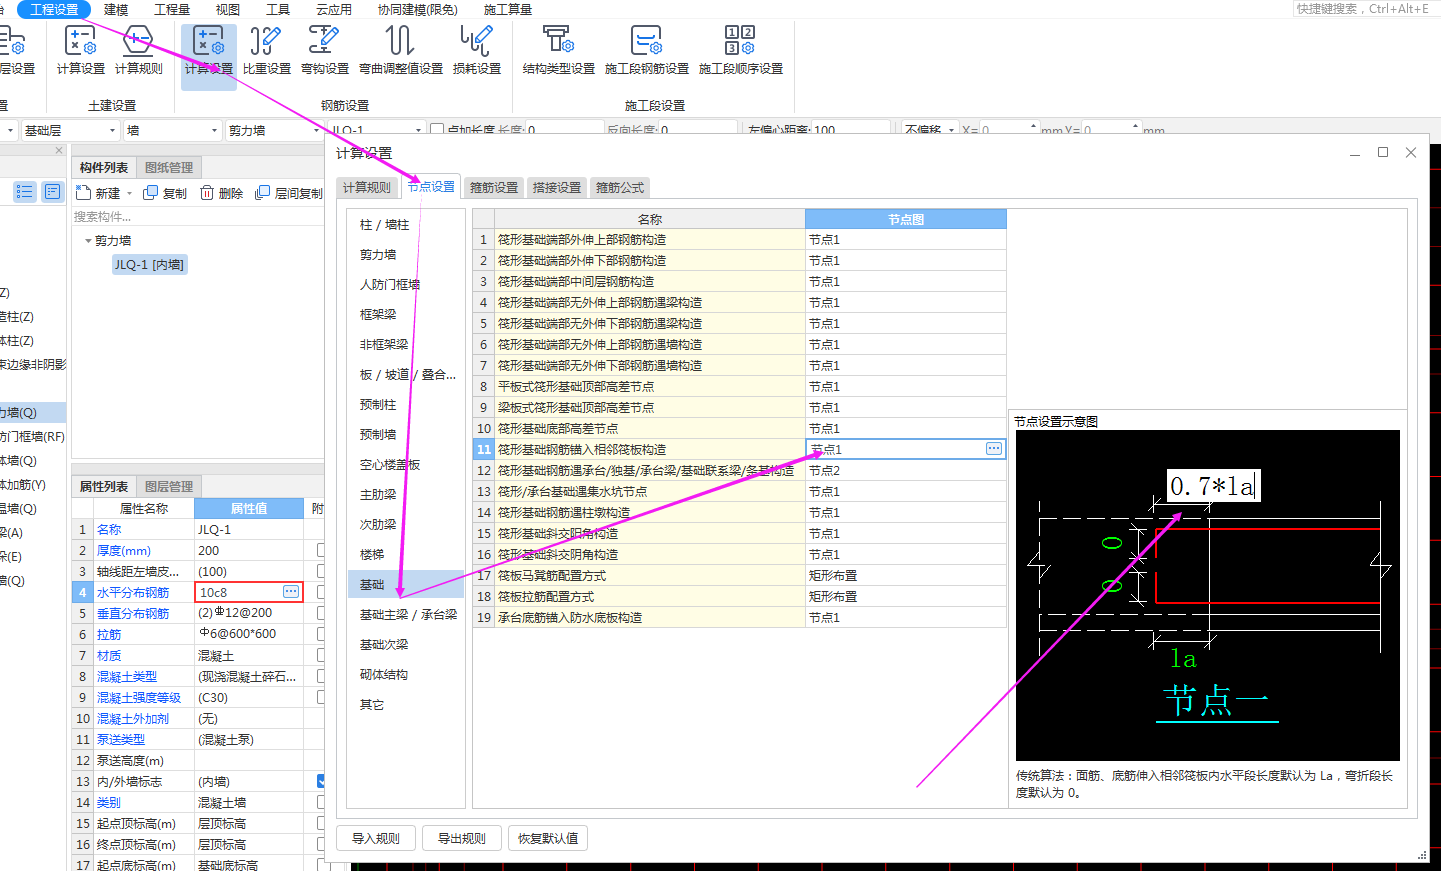
Task: Switch navigation to detail view icon
Action: click(53, 191)
